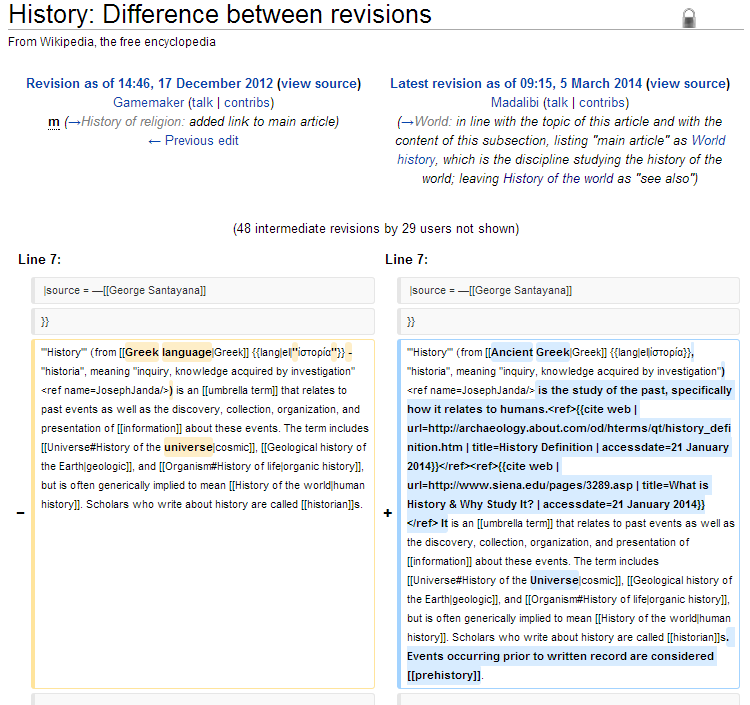The width and height of the screenshot is (750, 705).
Task: Click the www.siena.edu URL text
Action: coord(520,485)
